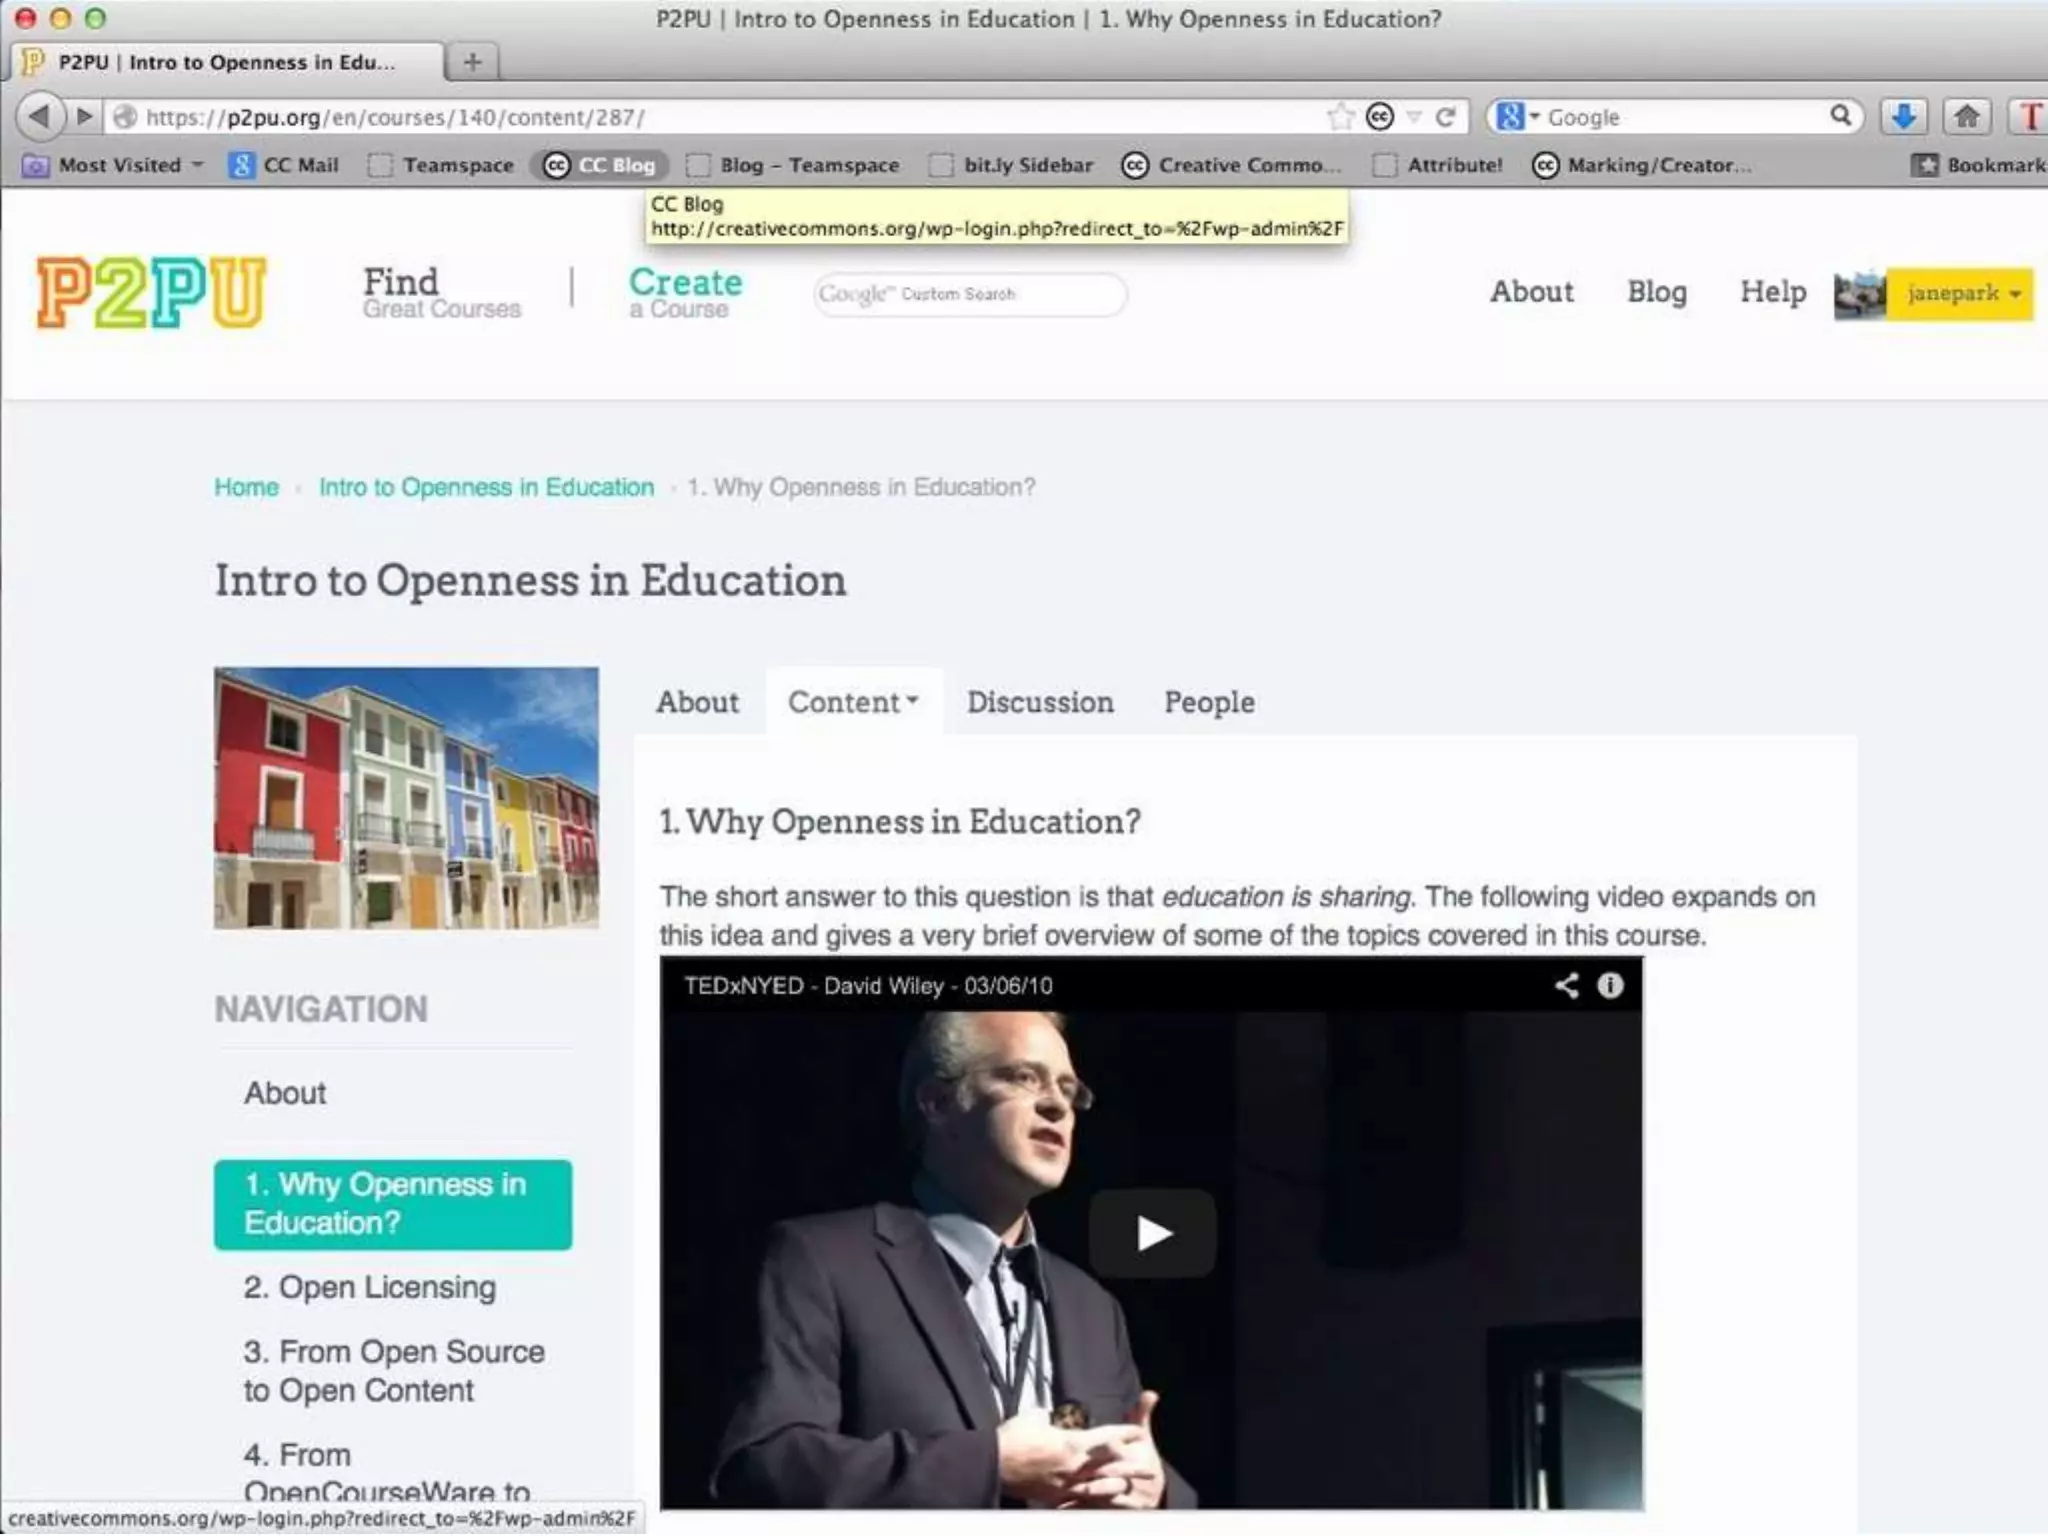
Task: Click the colorful houses course thumbnail
Action: [406, 798]
